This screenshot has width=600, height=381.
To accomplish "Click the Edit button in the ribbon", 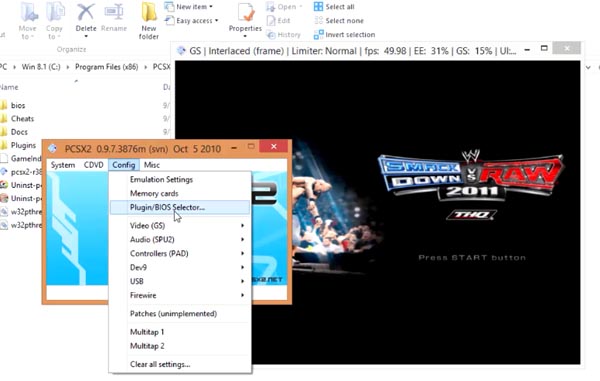I will tap(279, 21).
